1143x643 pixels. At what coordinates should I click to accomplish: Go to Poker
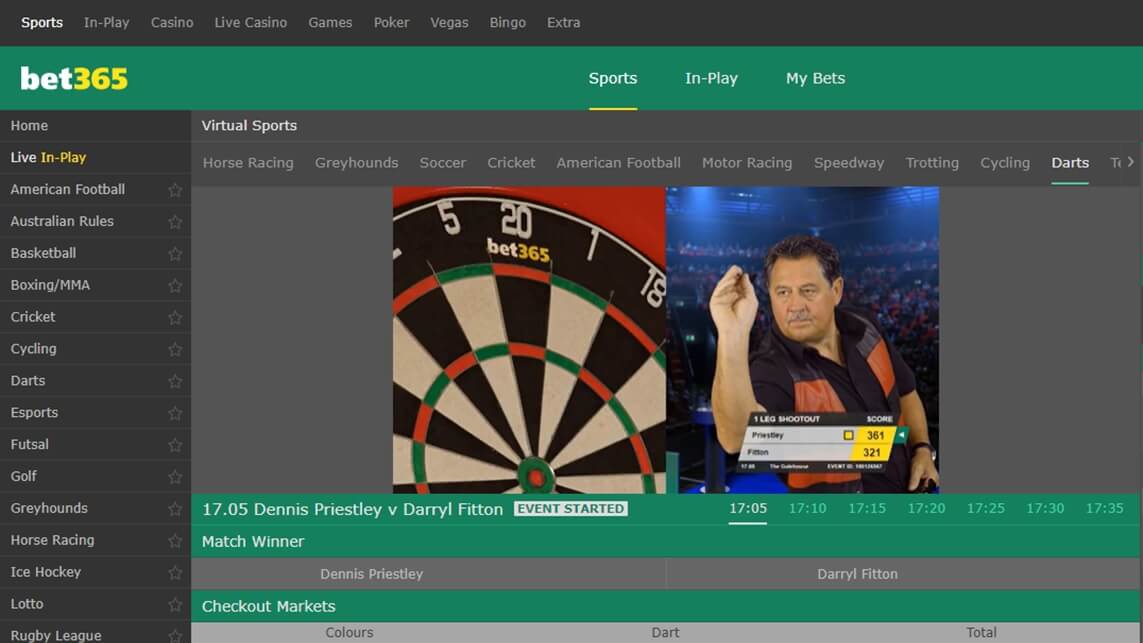click(391, 23)
